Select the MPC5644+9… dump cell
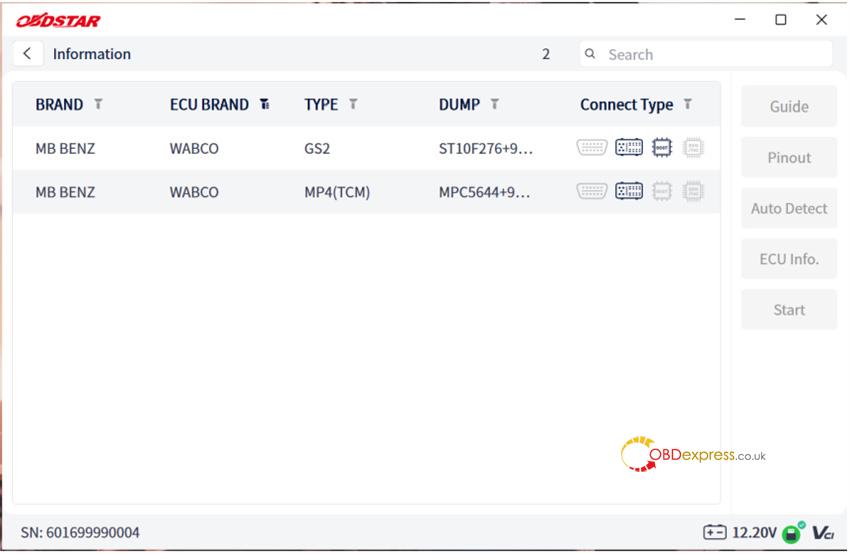The width and height of the screenshot is (850, 554). (x=484, y=192)
